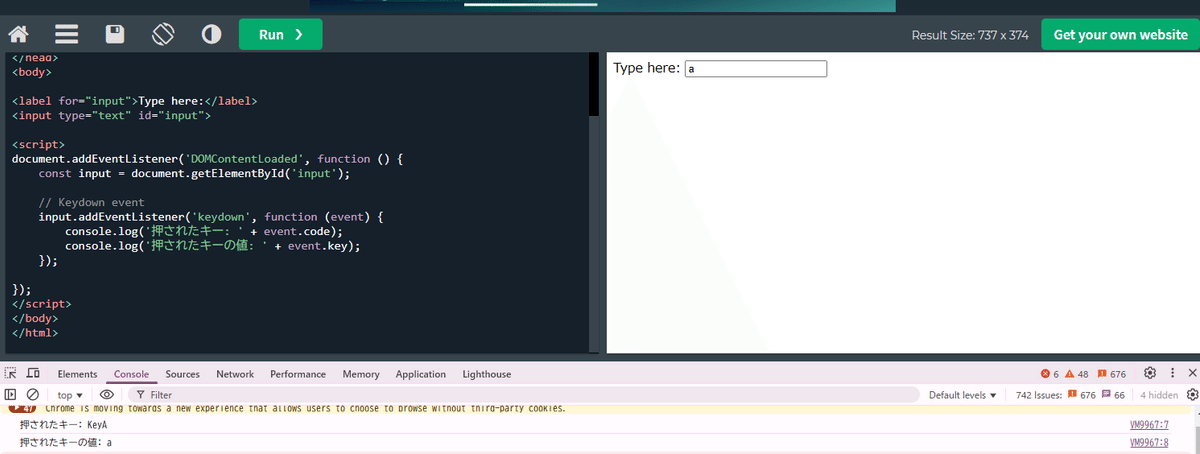Click the code line with getElementById
1200x454 pixels.
click(x=195, y=173)
